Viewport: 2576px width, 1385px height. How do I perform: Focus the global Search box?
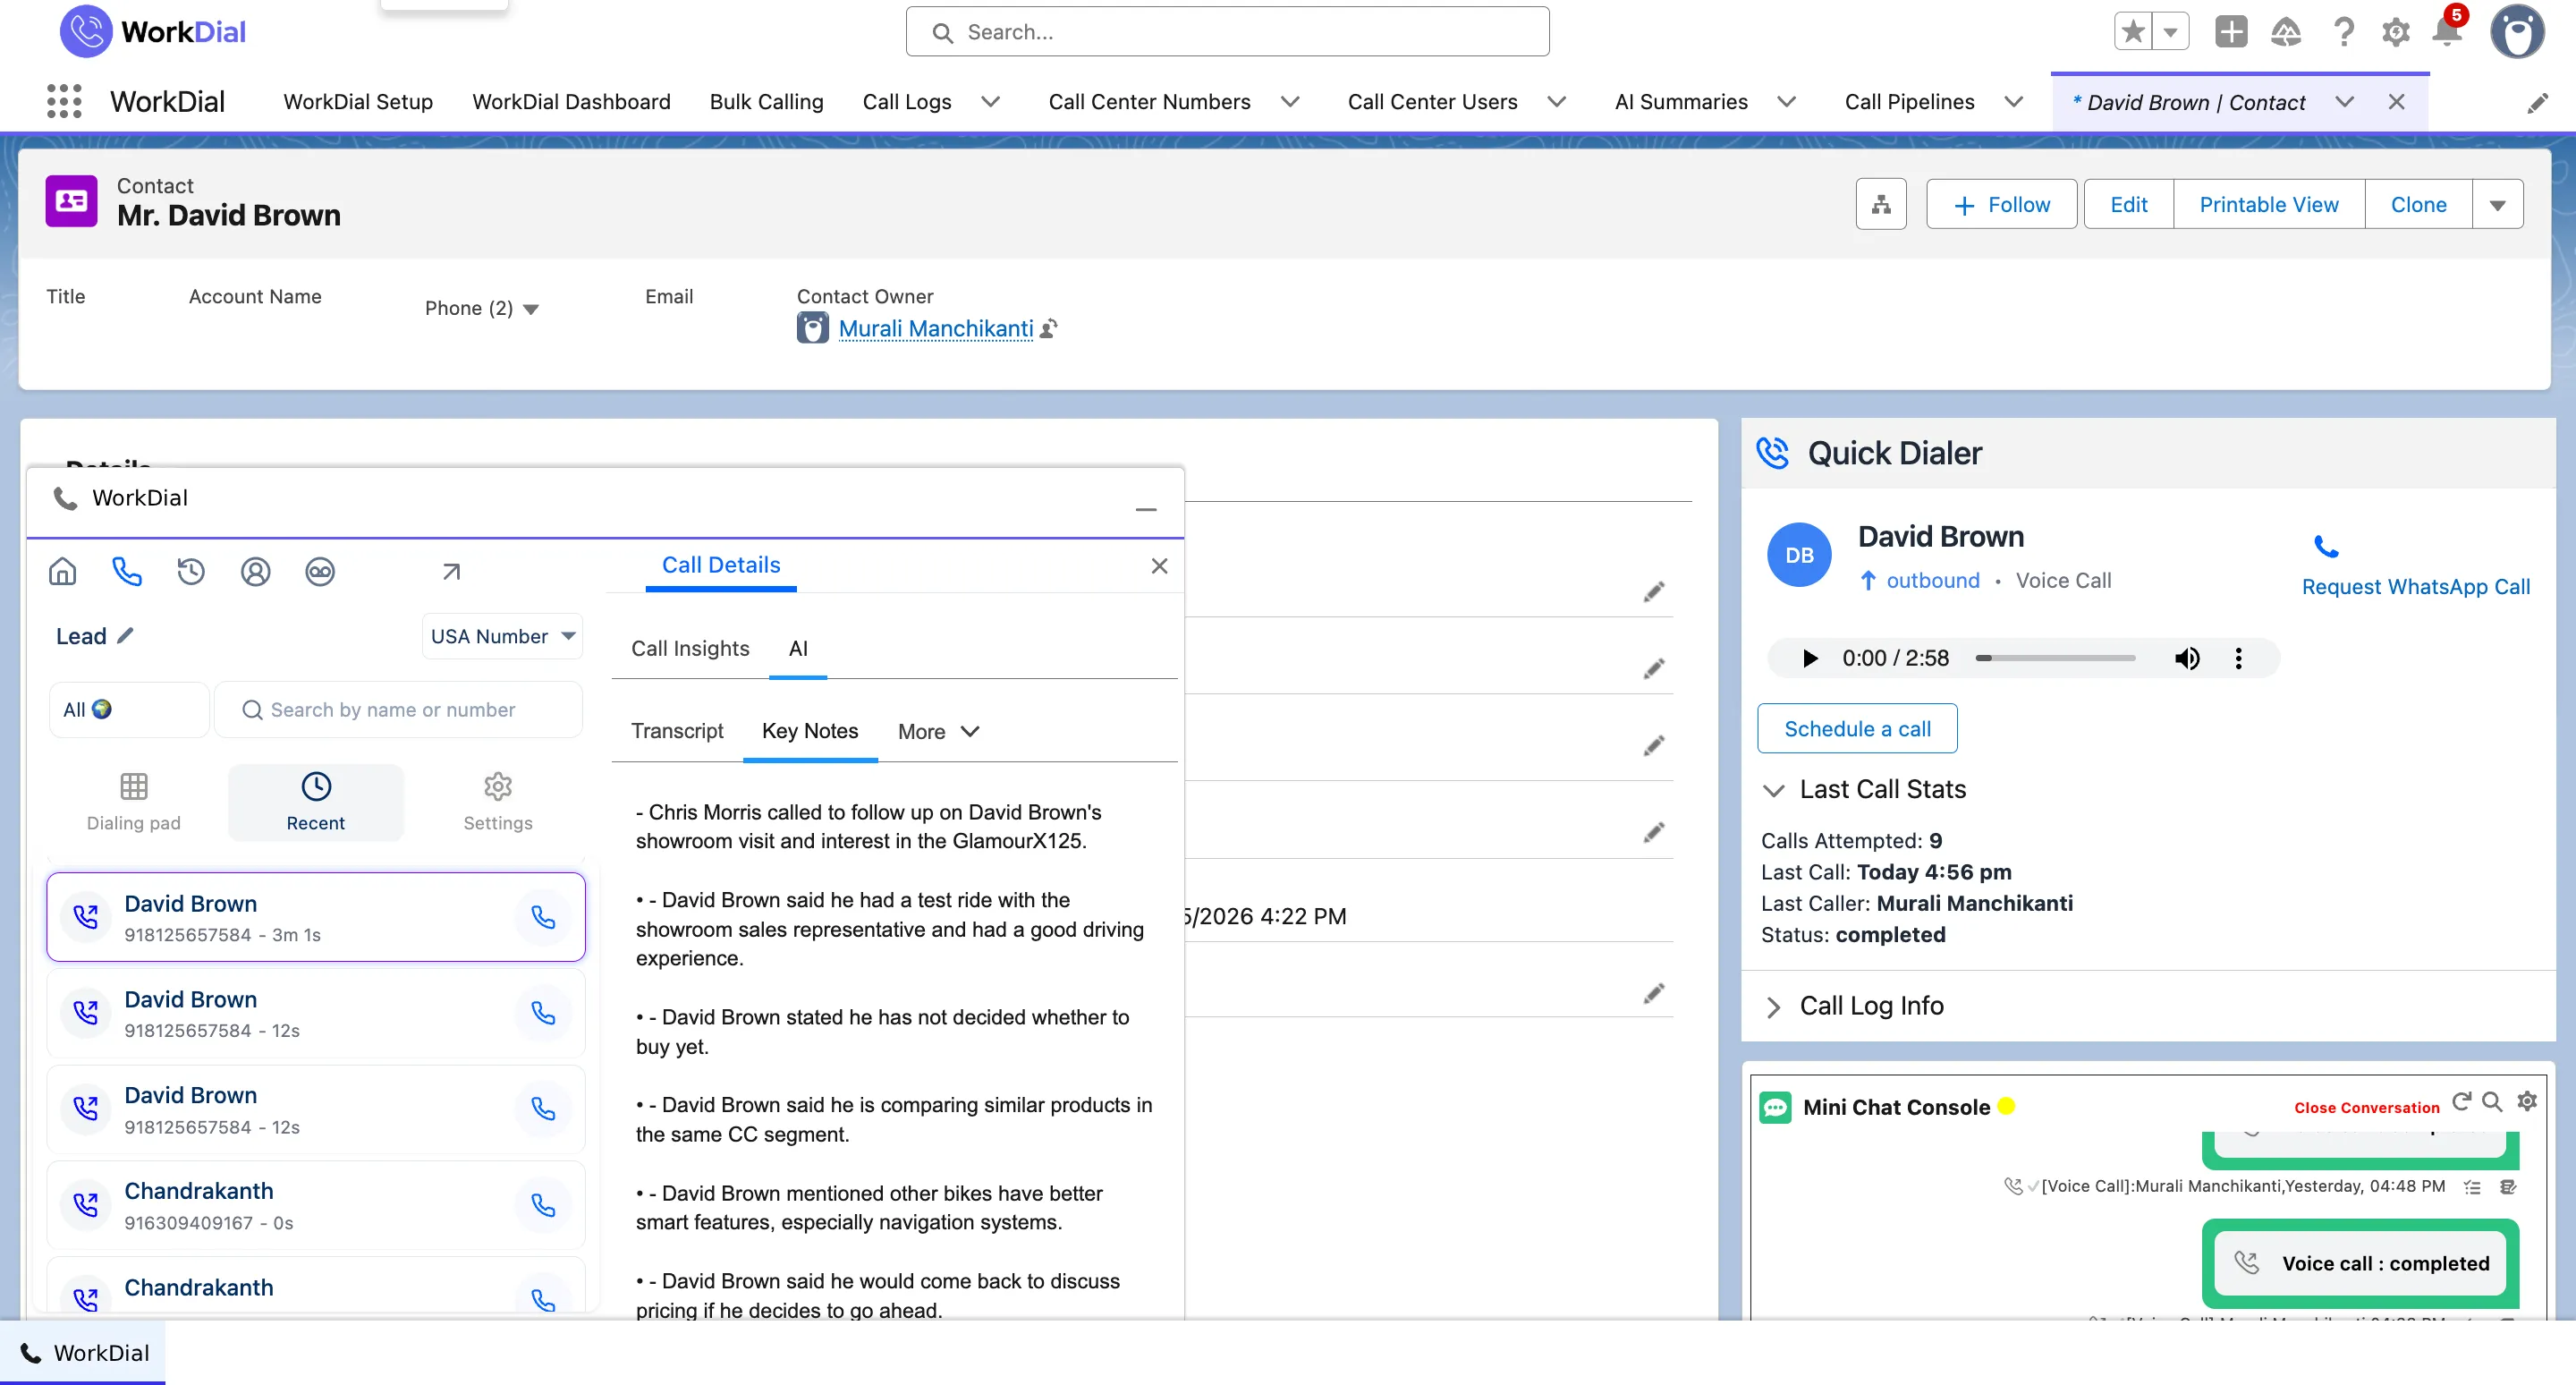(1227, 32)
